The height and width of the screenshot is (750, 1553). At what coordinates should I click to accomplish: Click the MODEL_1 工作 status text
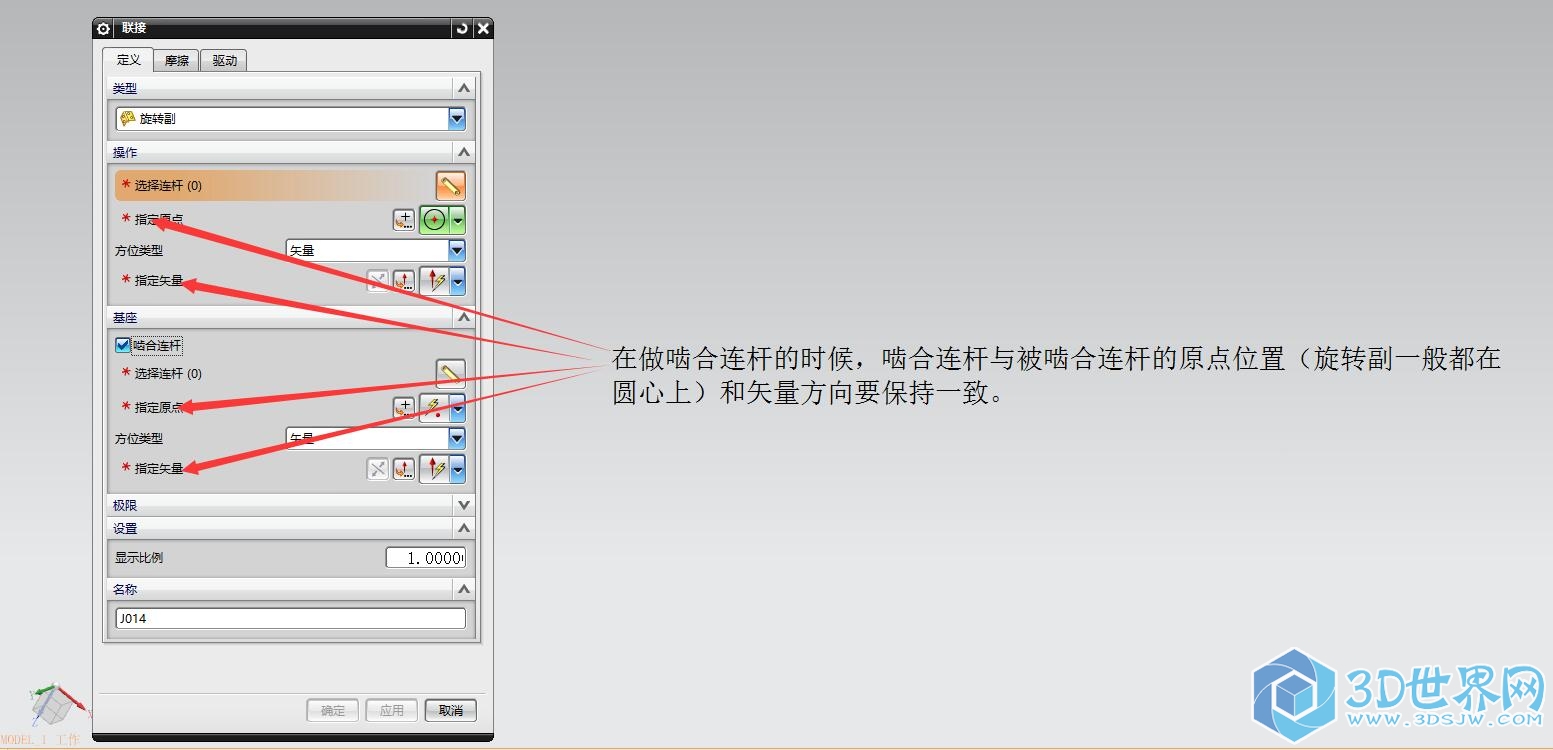click(40, 740)
